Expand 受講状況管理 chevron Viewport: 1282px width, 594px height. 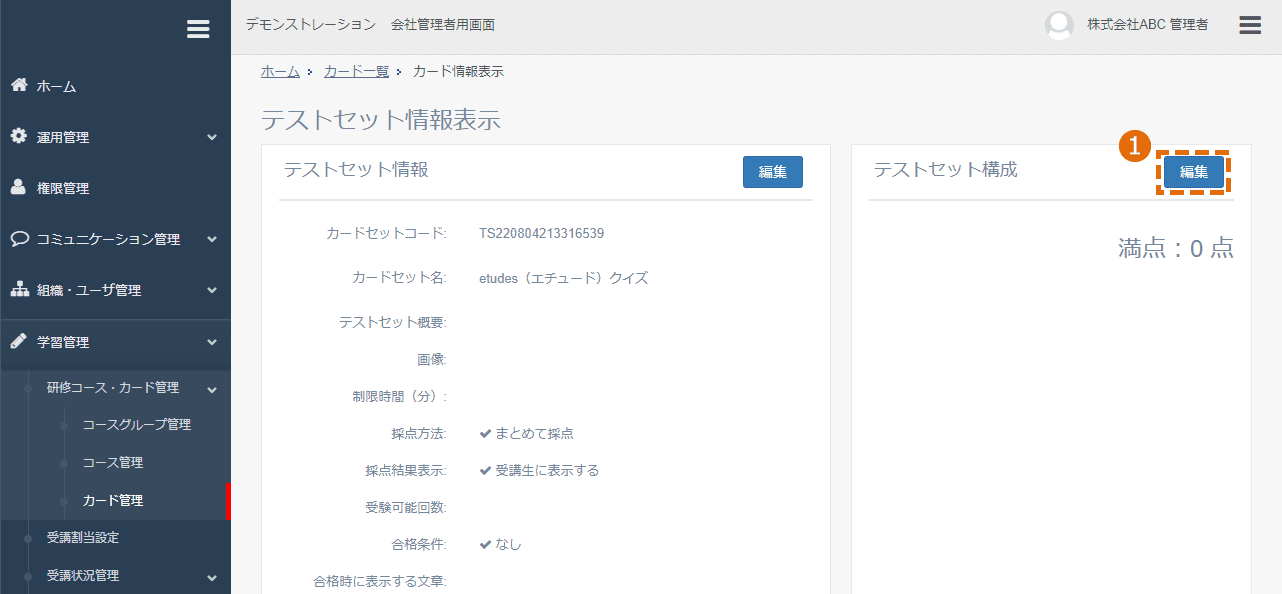[x=212, y=576]
